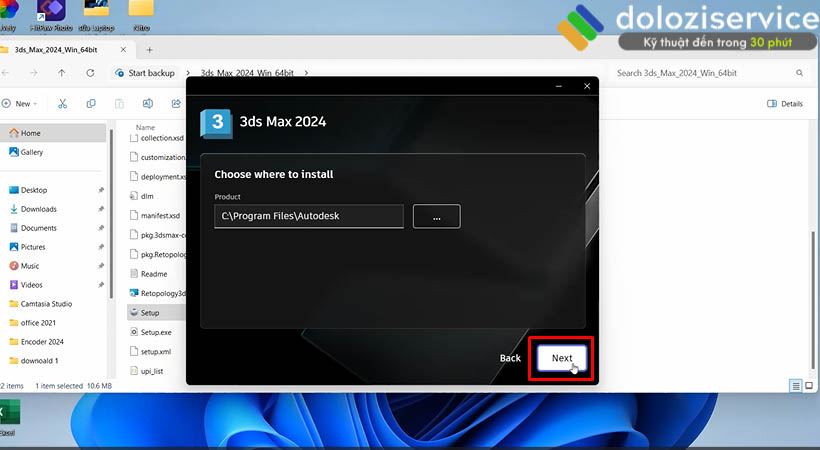This screenshot has width=820, height=450.
Task: Click the Cut scissors icon
Action: [62, 103]
